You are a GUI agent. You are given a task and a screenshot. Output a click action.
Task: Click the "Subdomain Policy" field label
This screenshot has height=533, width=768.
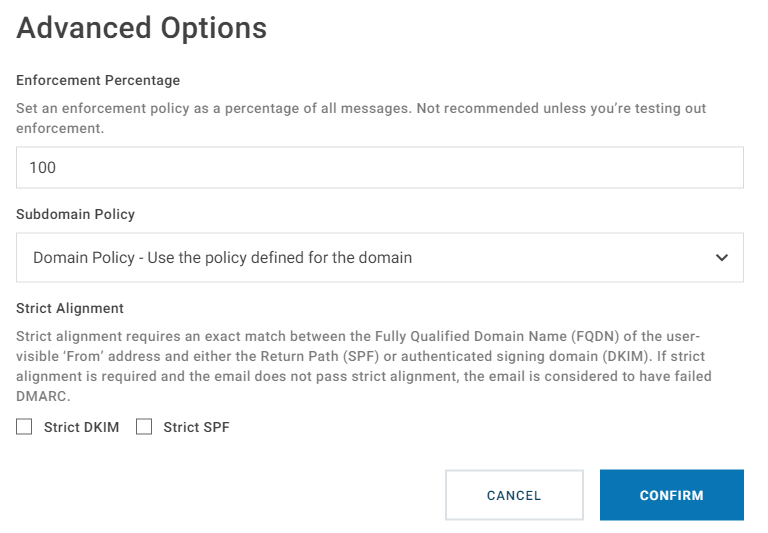click(x=75, y=214)
